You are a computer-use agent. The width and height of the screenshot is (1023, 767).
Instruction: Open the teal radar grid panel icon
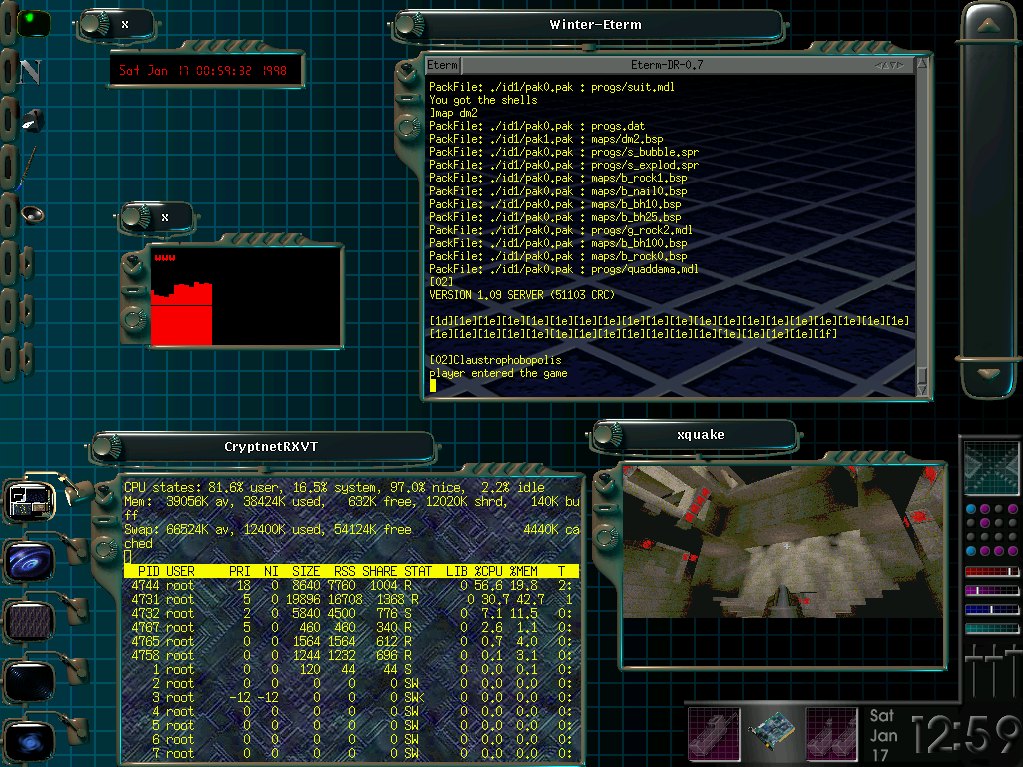point(991,467)
